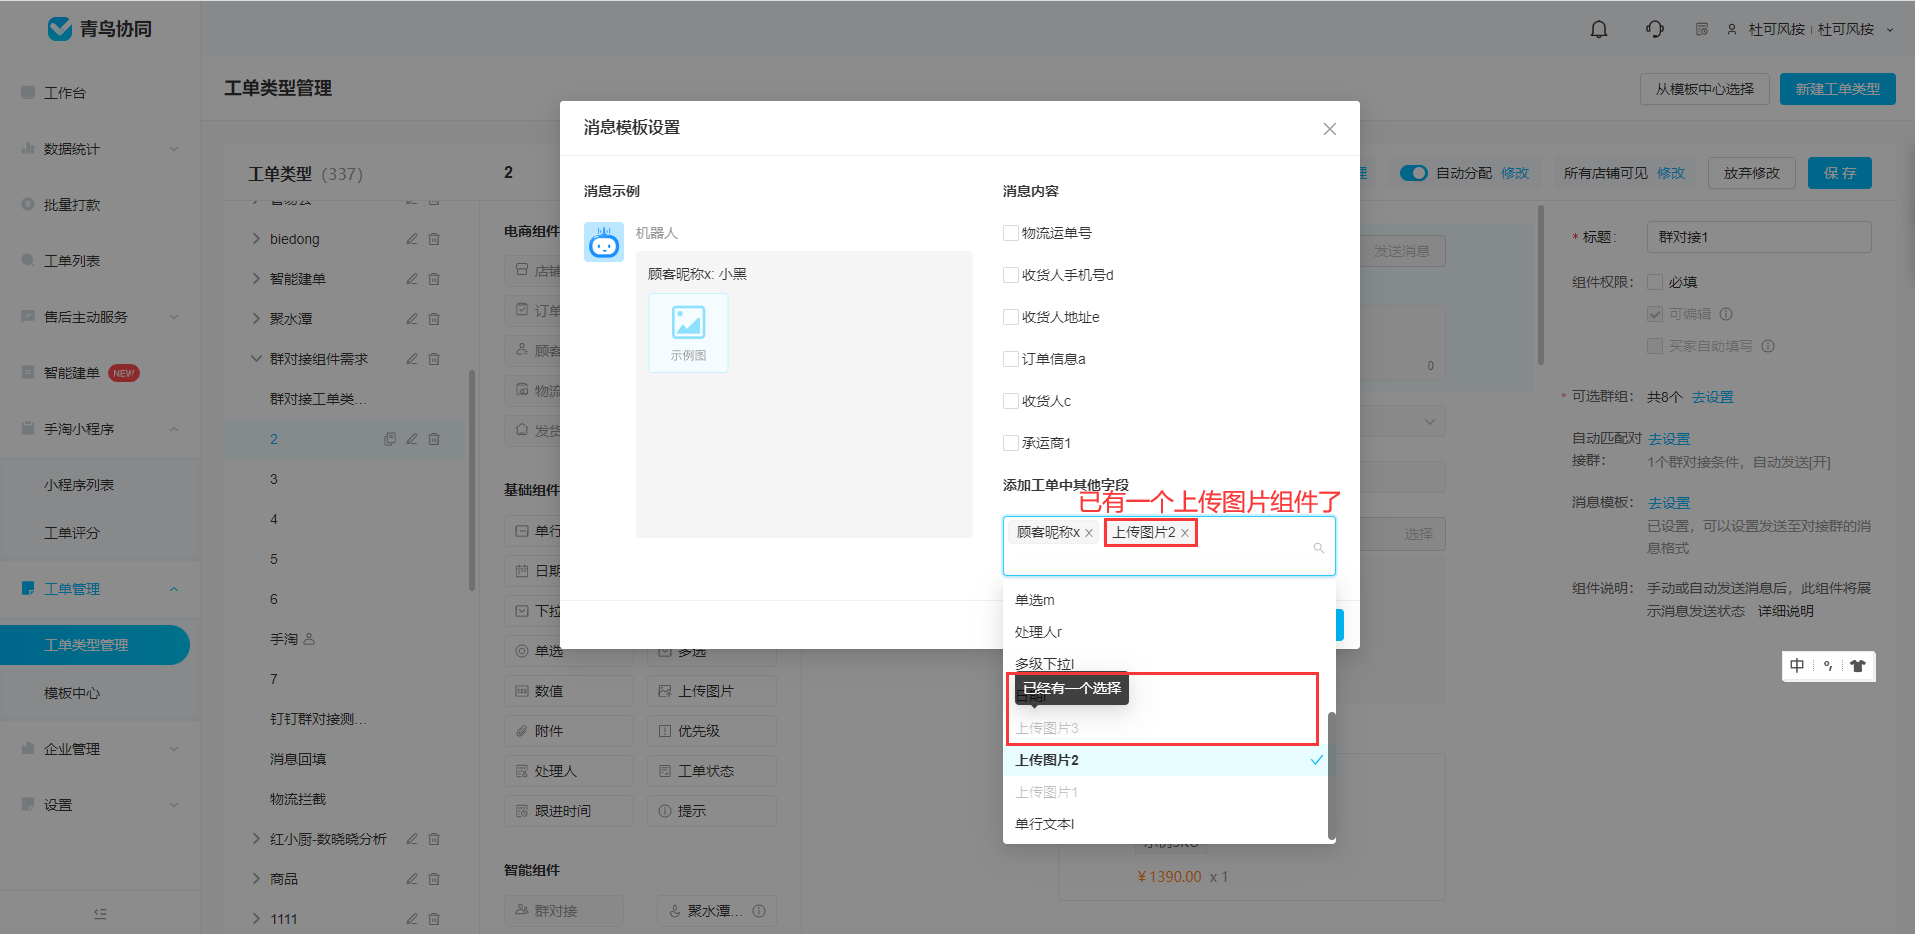The image size is (1915, 934).
Task: Click inside the 添加工单中其他字段 tag field
Action: tap(1169, 546)
